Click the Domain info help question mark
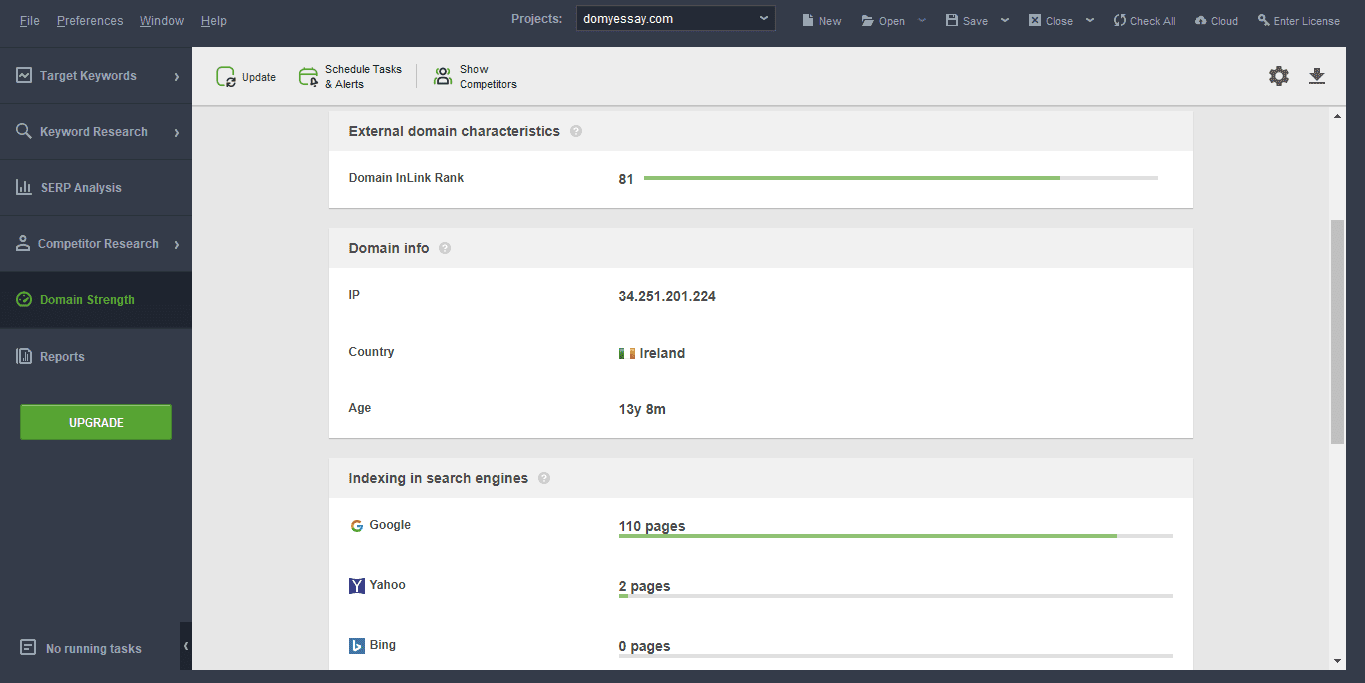 444,248
